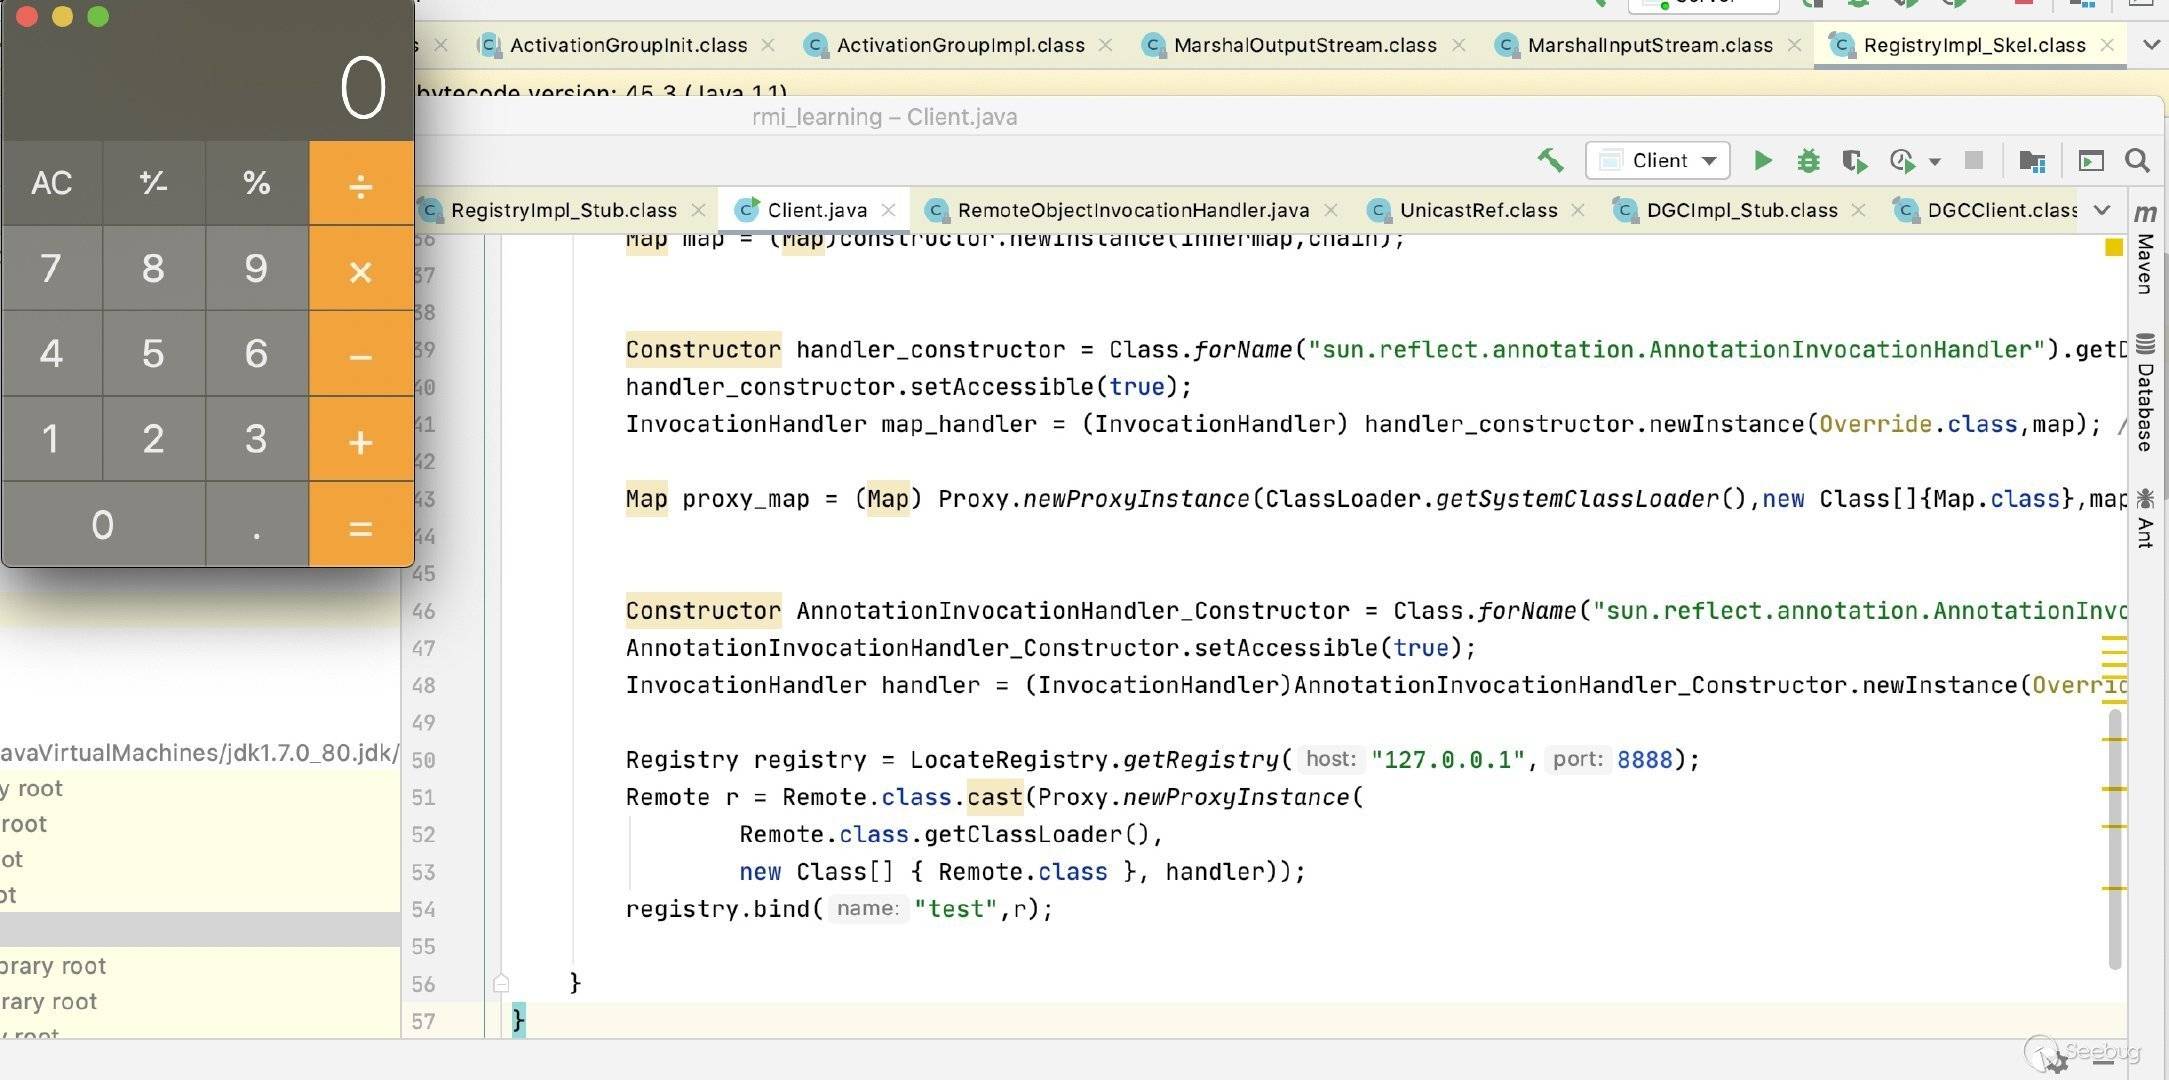Screen dimensions: 2169x1080
Task: Toggle sign with the +/- calculator key
Action: pyautogui.click(x=153, y=183)
